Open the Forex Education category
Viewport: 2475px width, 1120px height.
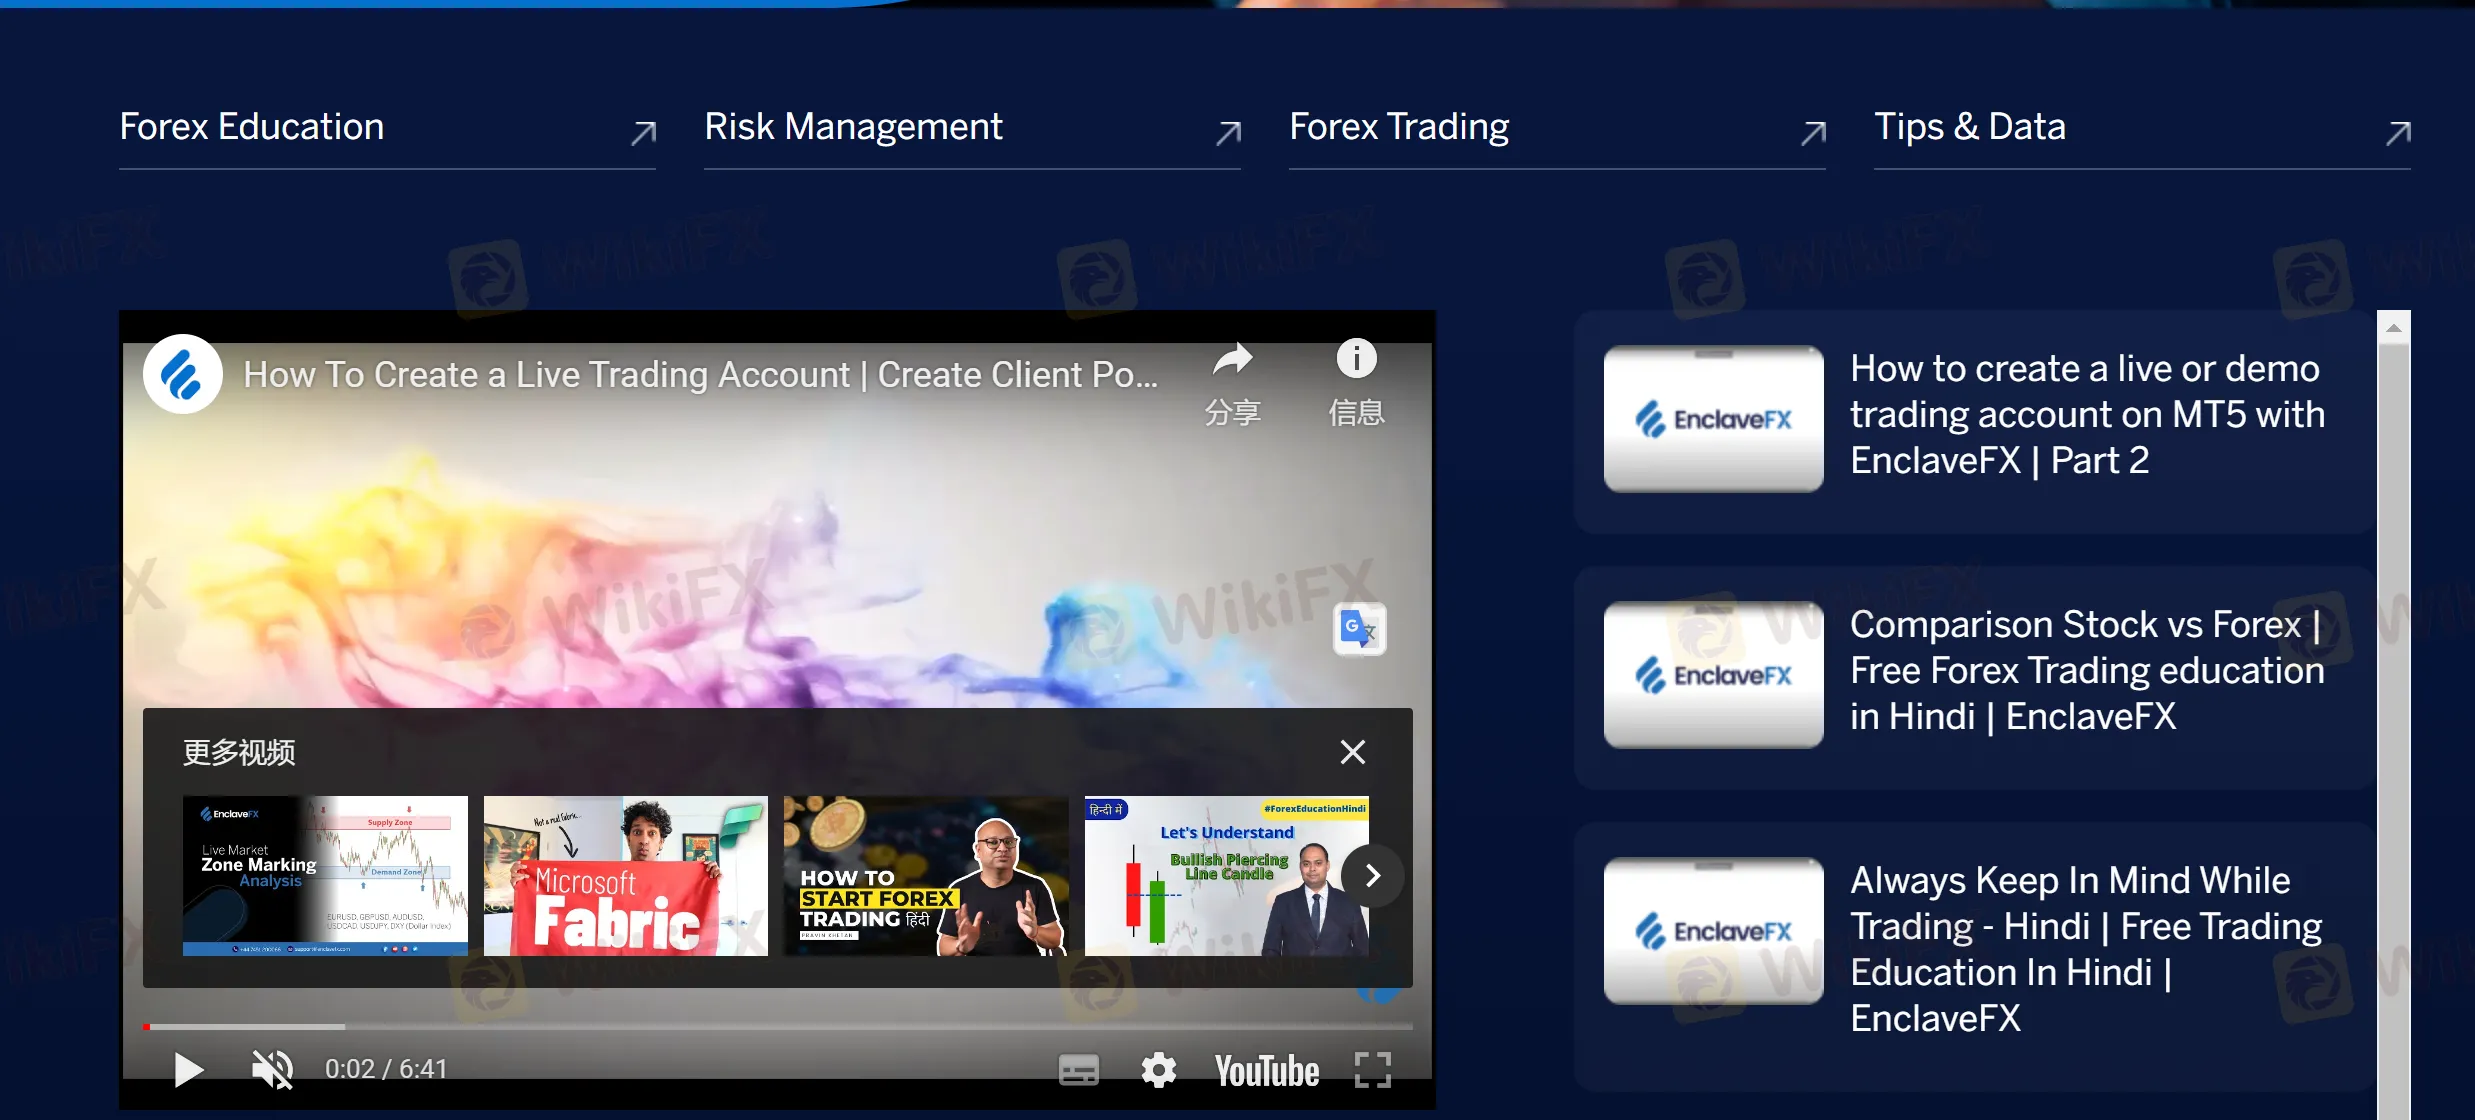click(x=251, y=127)
